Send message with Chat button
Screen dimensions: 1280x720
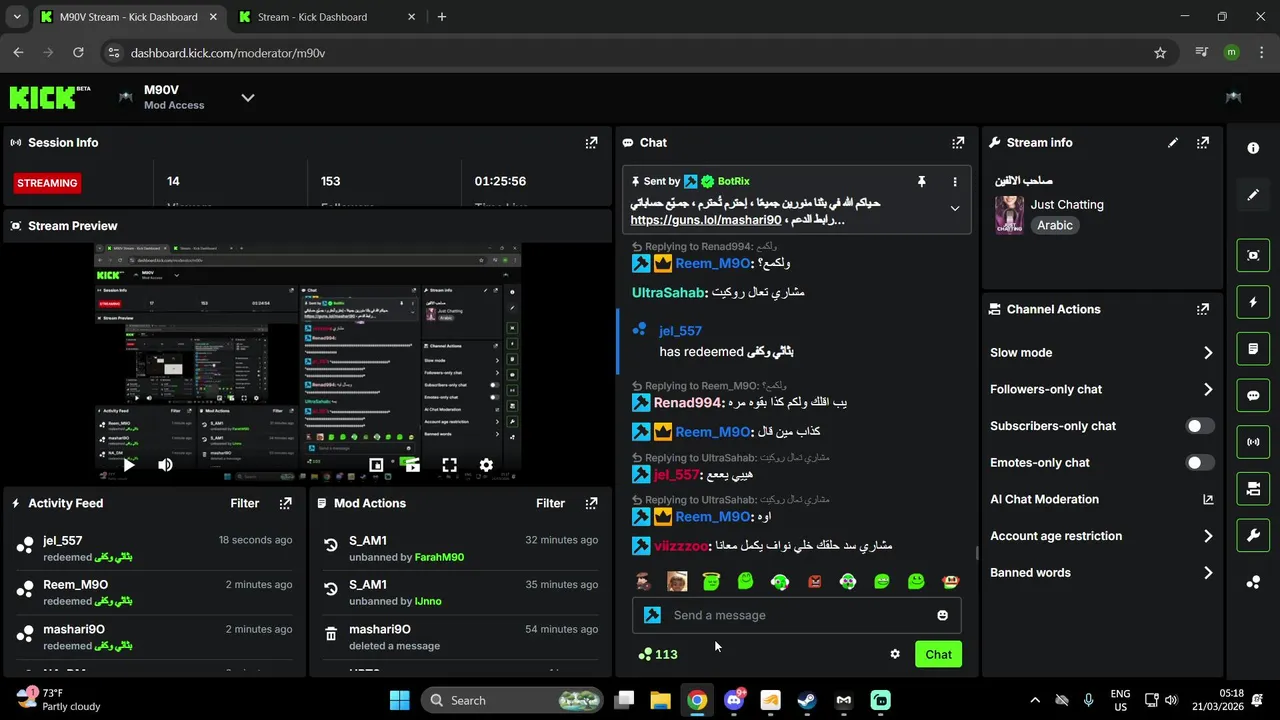pyautogui.click(x=938, y=654)
